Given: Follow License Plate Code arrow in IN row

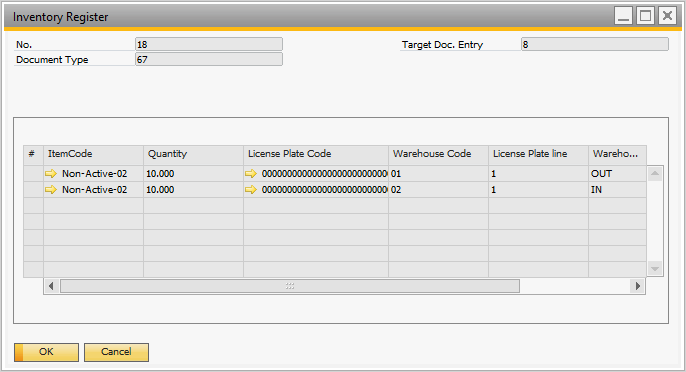Looking at the screenshot, I should [251, 190].
